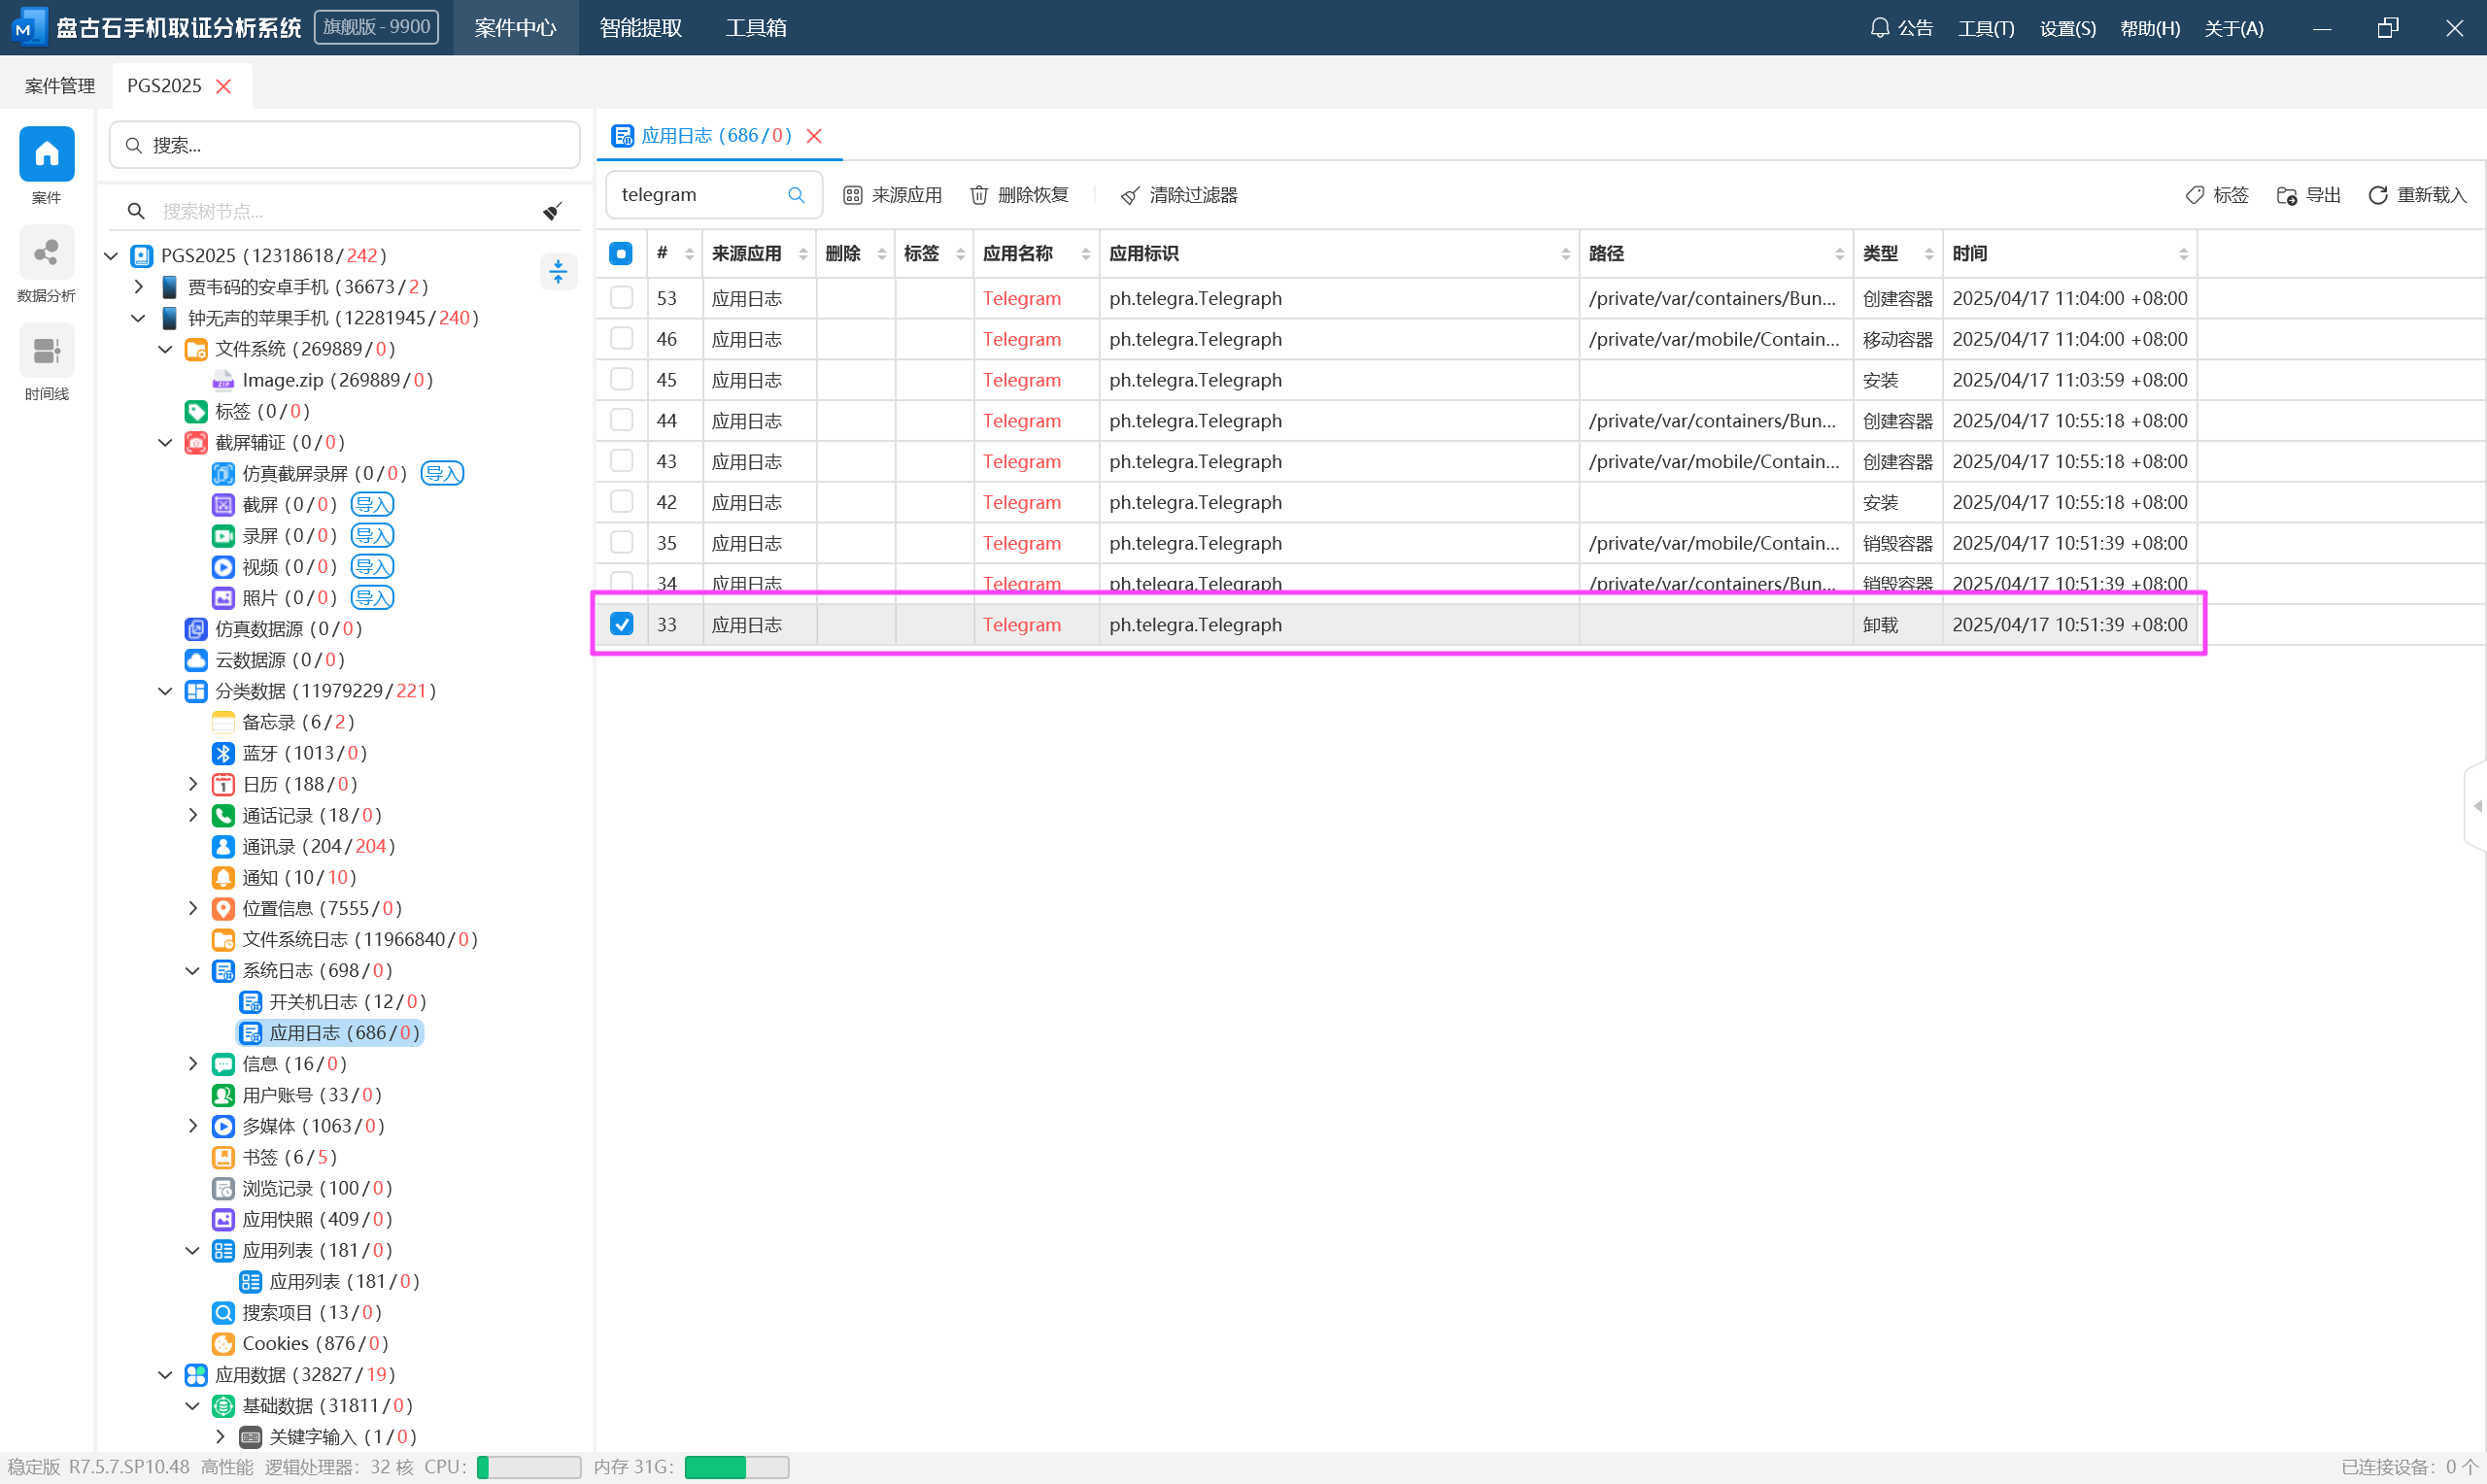
Task: Click 导入 next to 照片
Action: point(372,597)
